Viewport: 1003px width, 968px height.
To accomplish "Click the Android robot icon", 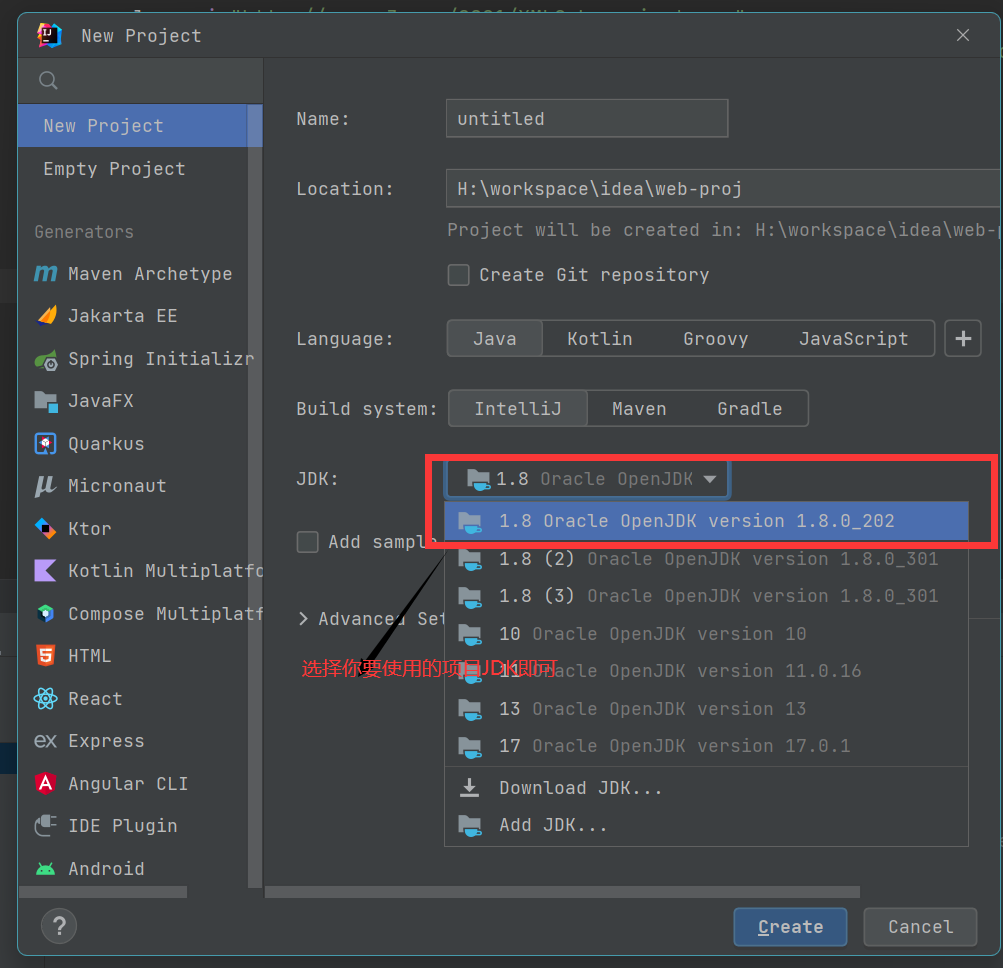I will pos(45,868).
